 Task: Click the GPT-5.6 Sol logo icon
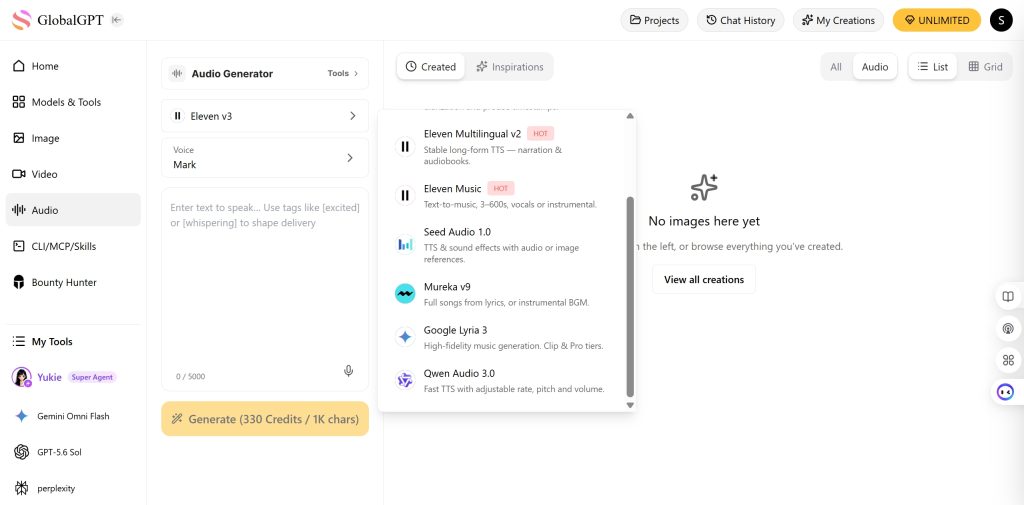click(x=22, y=452)
